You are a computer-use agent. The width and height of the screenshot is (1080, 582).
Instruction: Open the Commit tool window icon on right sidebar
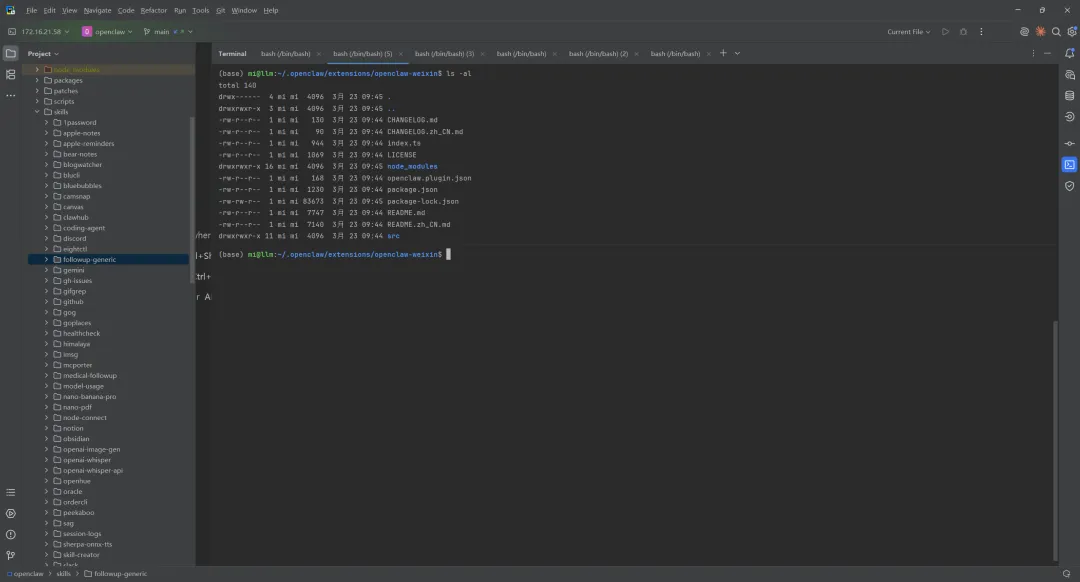pyautogui.click(x=1069, y=143)
